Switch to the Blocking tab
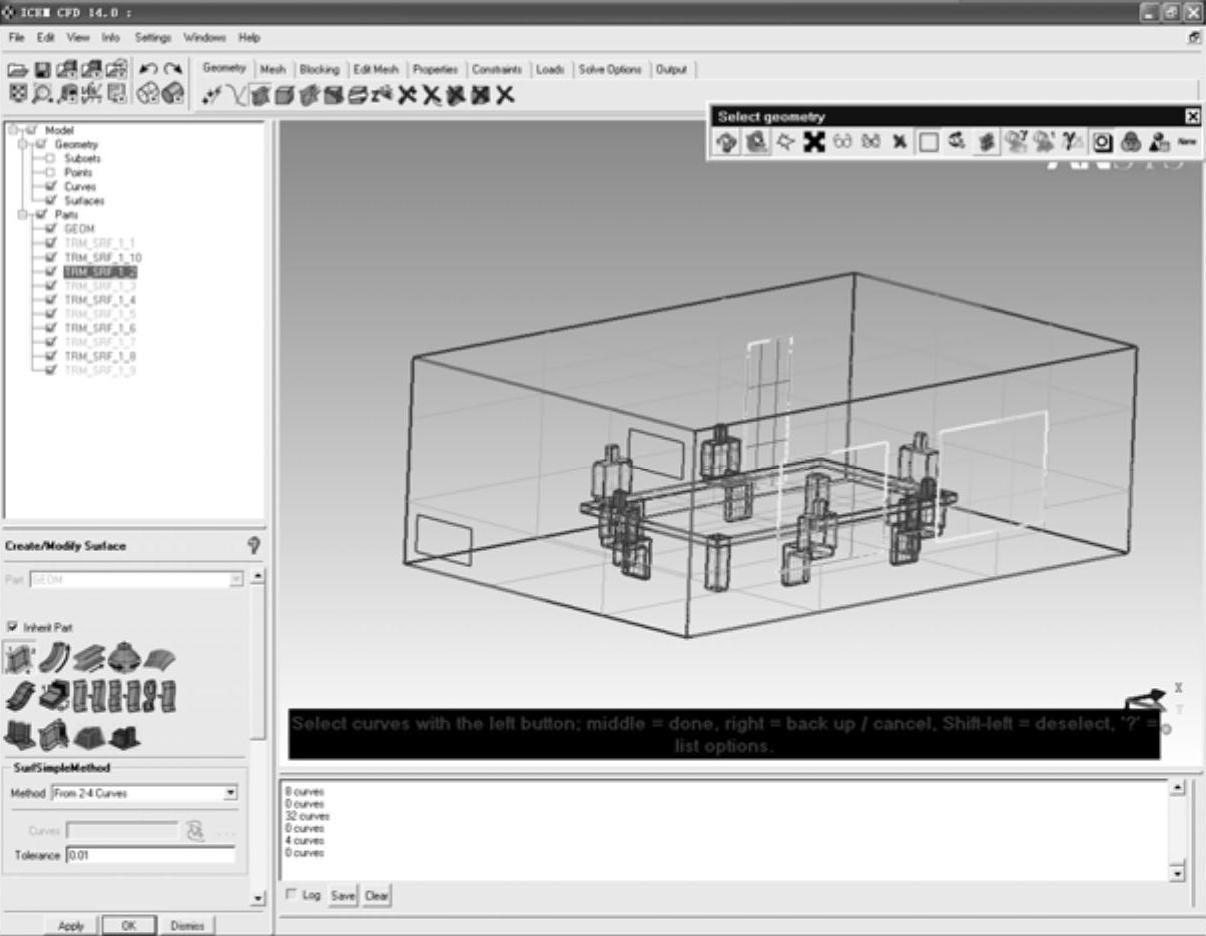The width and height of the screenshot is (1206, 936). click(319, 70)
